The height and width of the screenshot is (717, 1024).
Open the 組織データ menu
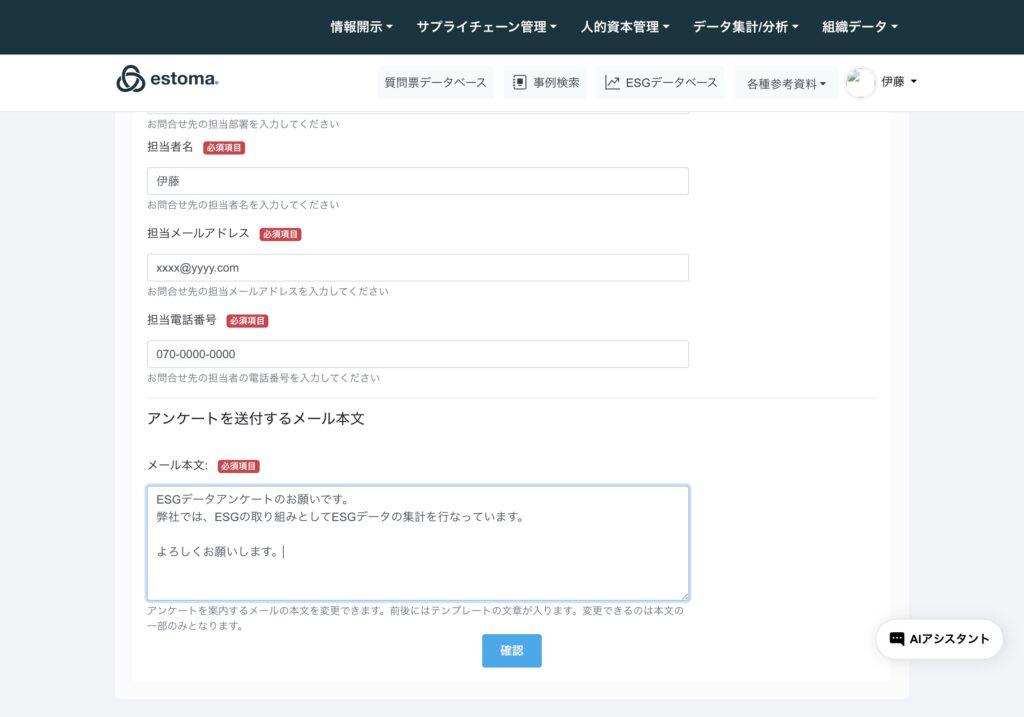pos(860,27)
